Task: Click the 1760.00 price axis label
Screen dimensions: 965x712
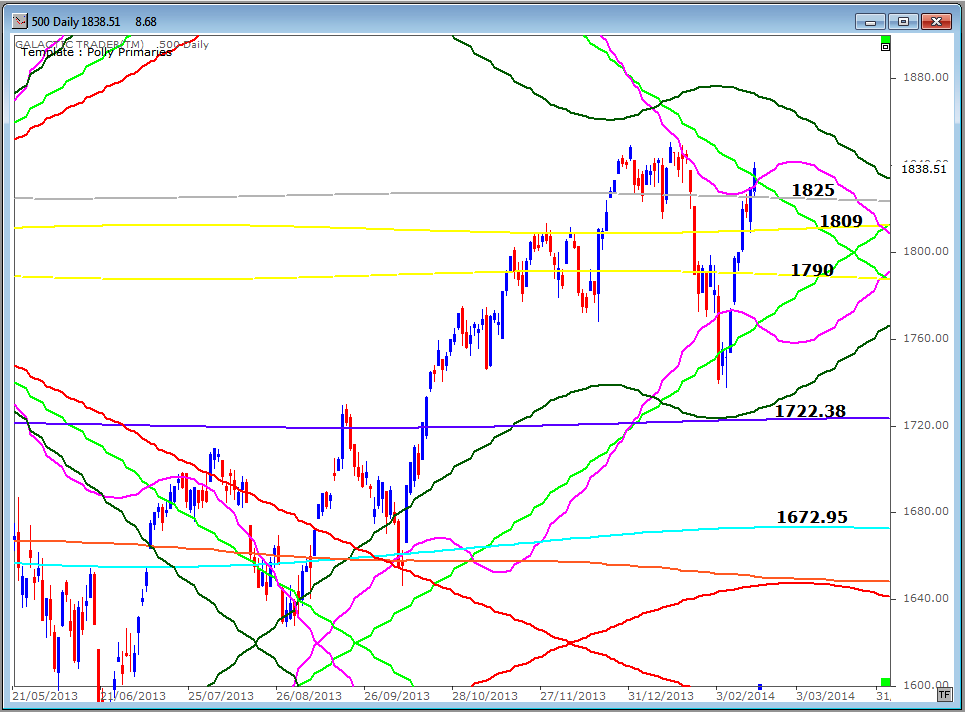Action: coord(926,338)
